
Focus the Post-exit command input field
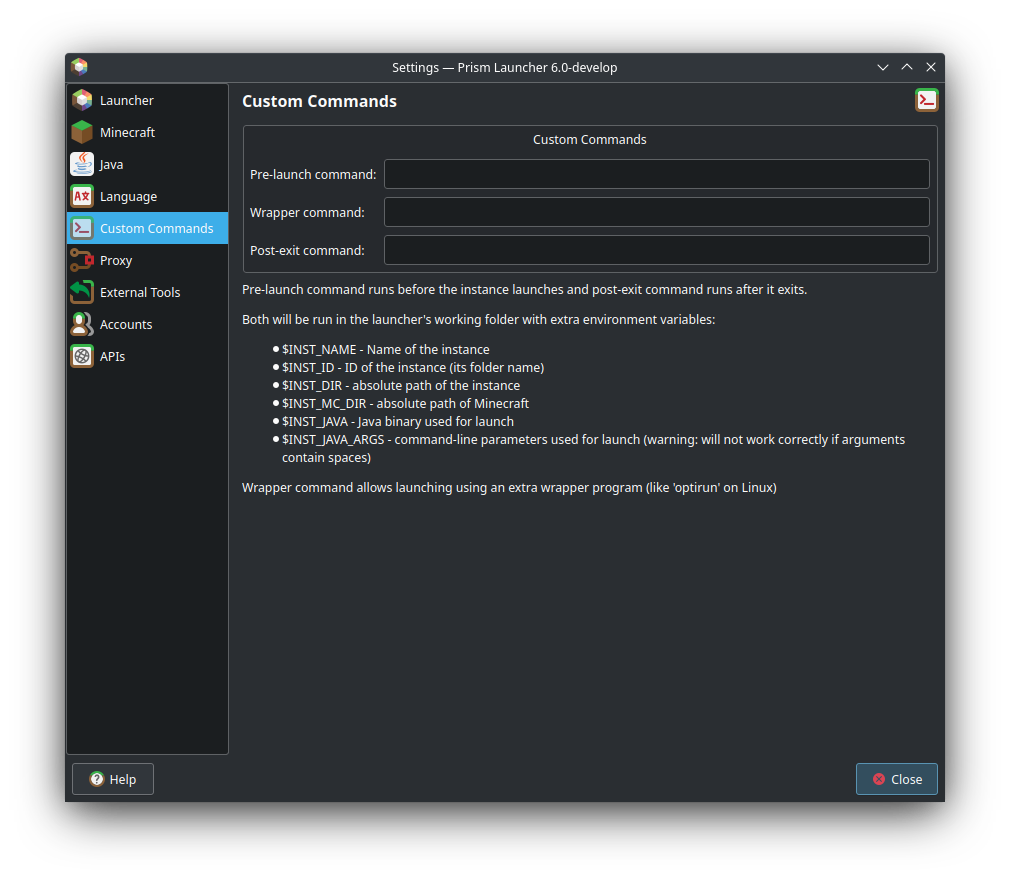pyautogui.click(x=656, y=250)
